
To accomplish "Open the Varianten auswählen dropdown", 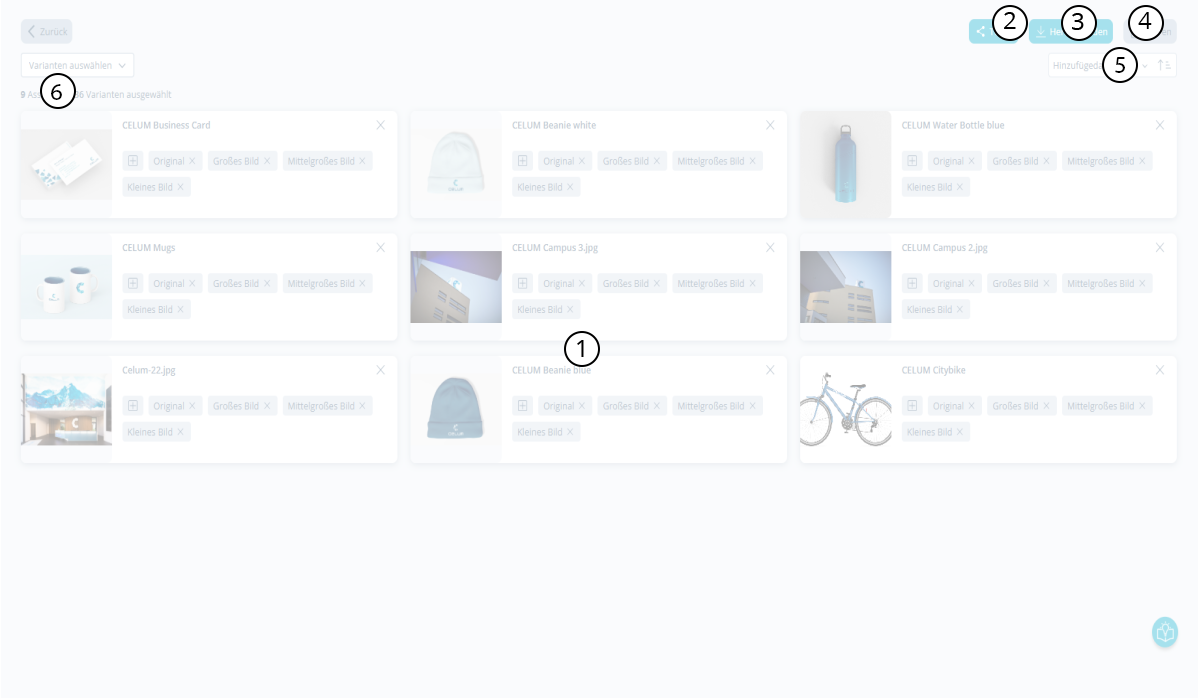I will pyautogui.click(x=77, y=65).
